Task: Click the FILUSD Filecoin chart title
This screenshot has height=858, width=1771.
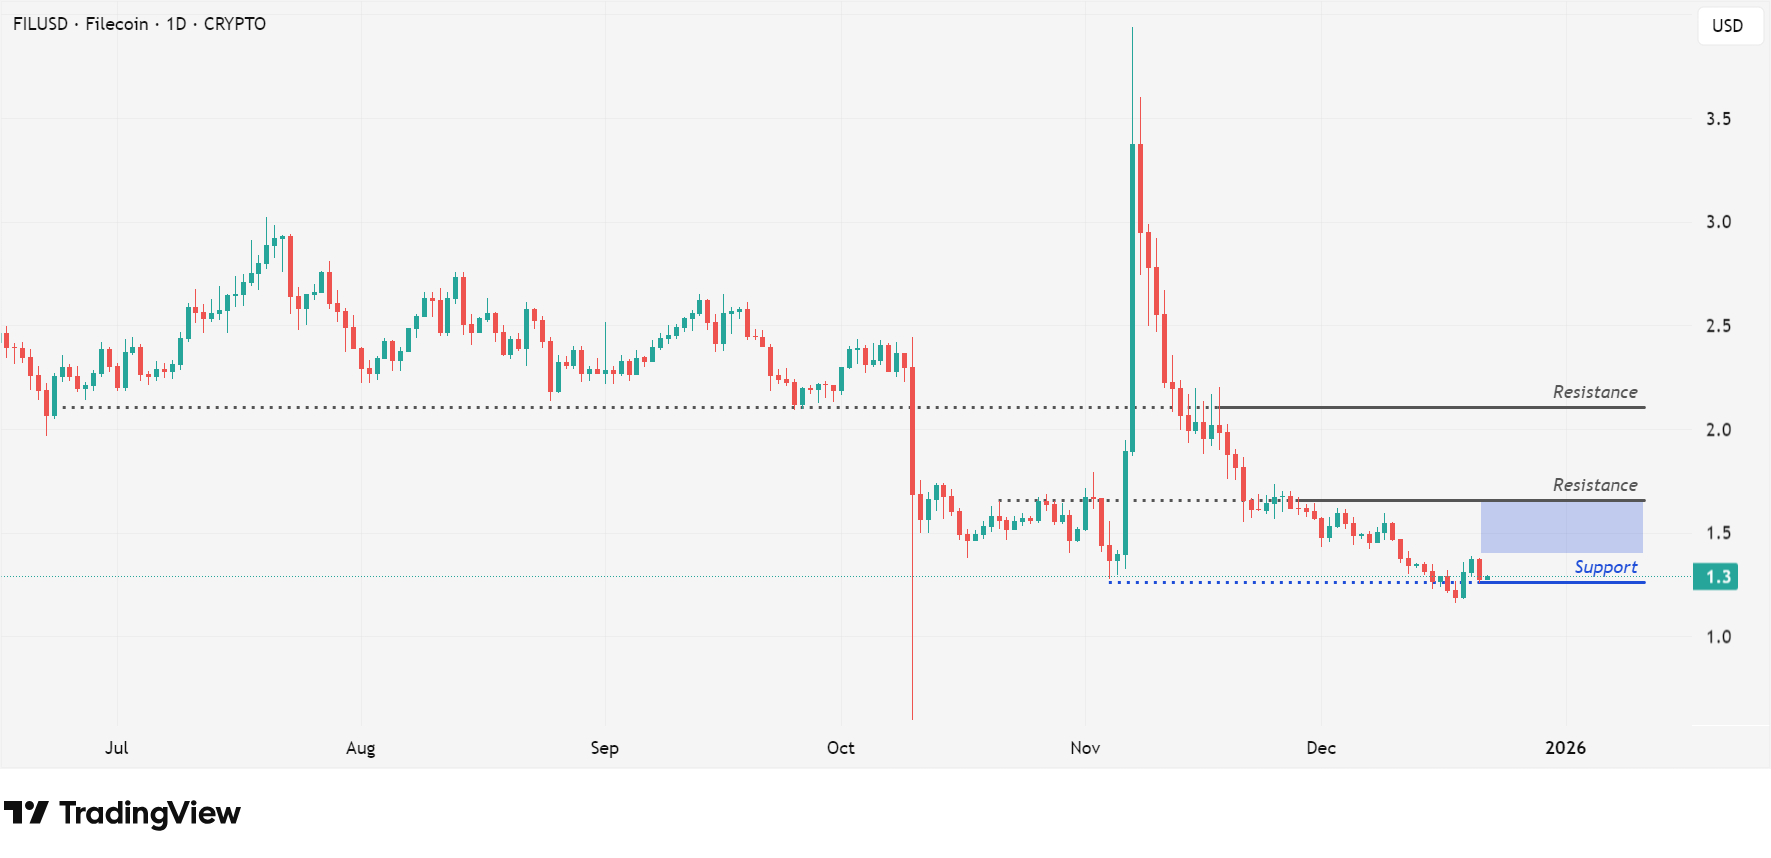Action: tap(139, 24)
